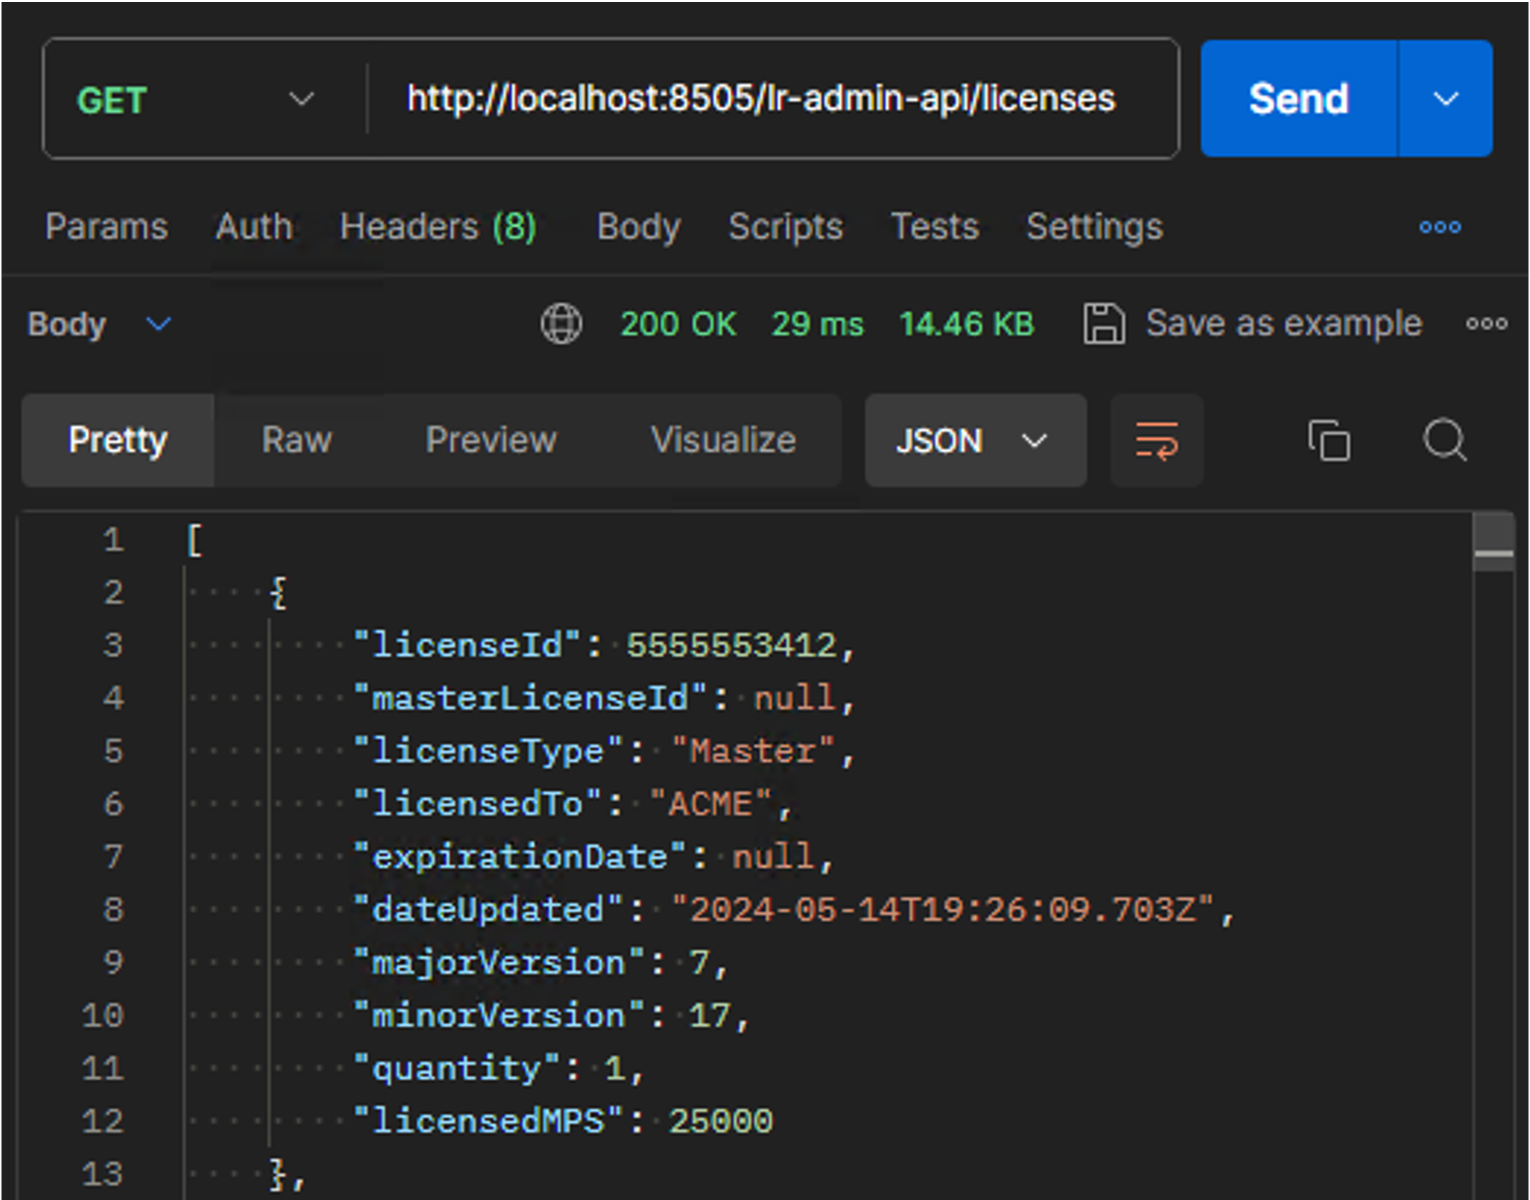Open the JSON format dropdown
This screenshot has width=1530, height=1200.
click(x=974, y=440)
